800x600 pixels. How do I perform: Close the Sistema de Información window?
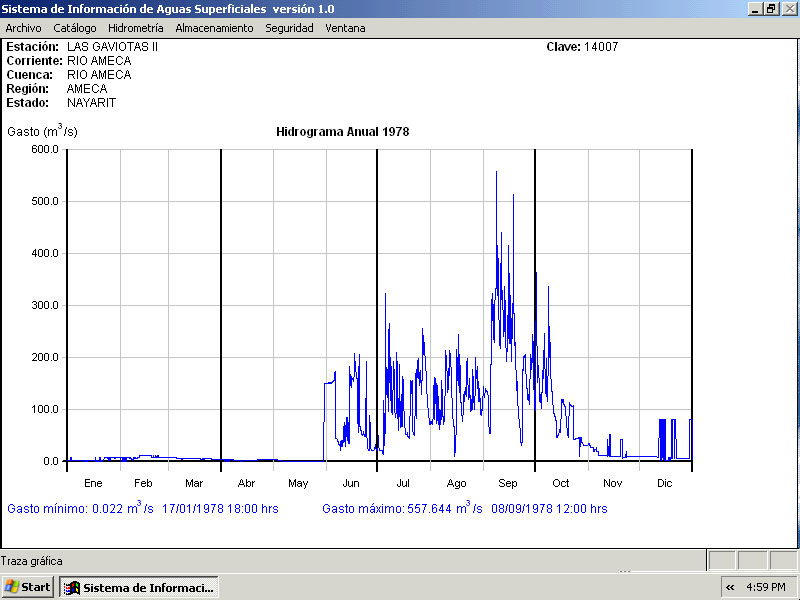788,8
